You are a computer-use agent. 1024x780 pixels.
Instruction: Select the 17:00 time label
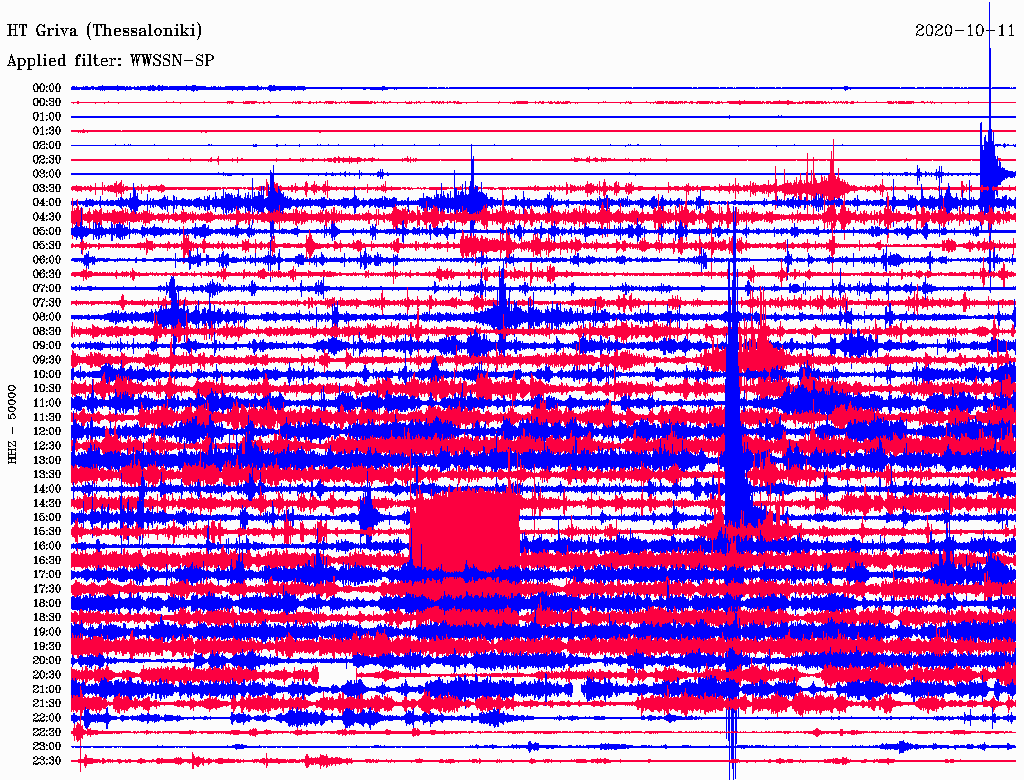pos(47,575)
